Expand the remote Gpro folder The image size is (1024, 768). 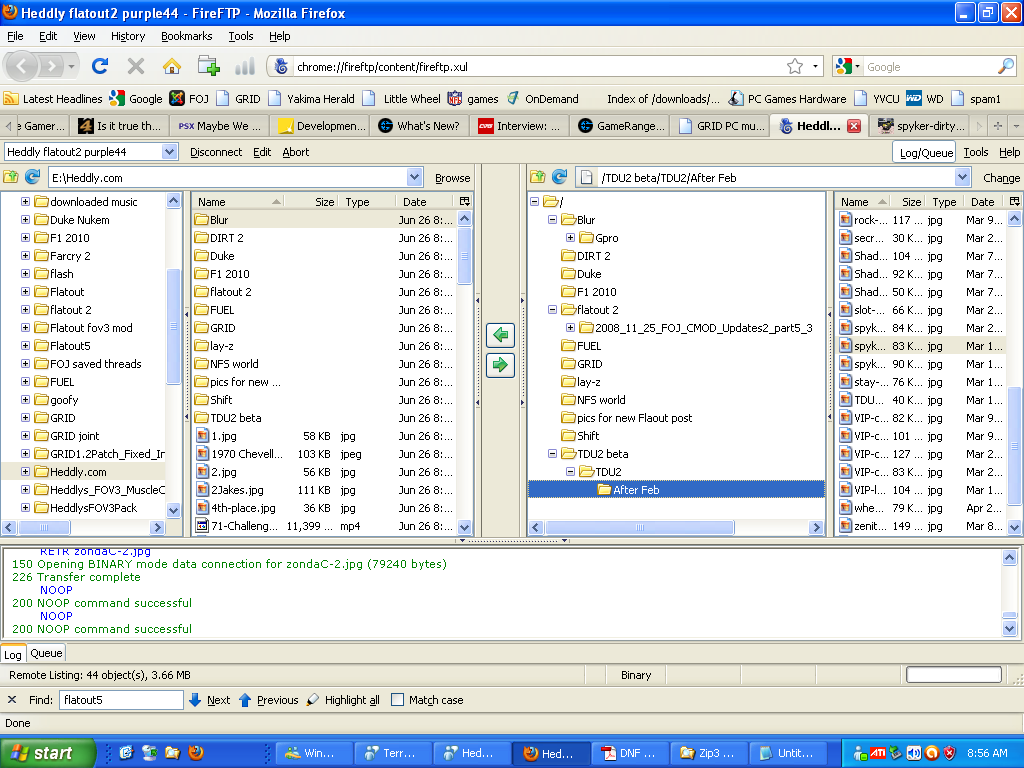click(570, 238)
